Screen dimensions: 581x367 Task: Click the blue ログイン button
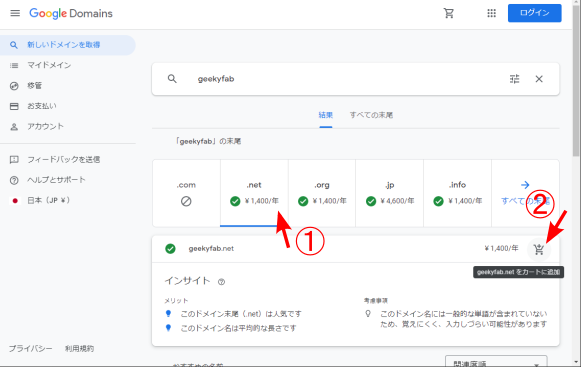click(534, 13)
